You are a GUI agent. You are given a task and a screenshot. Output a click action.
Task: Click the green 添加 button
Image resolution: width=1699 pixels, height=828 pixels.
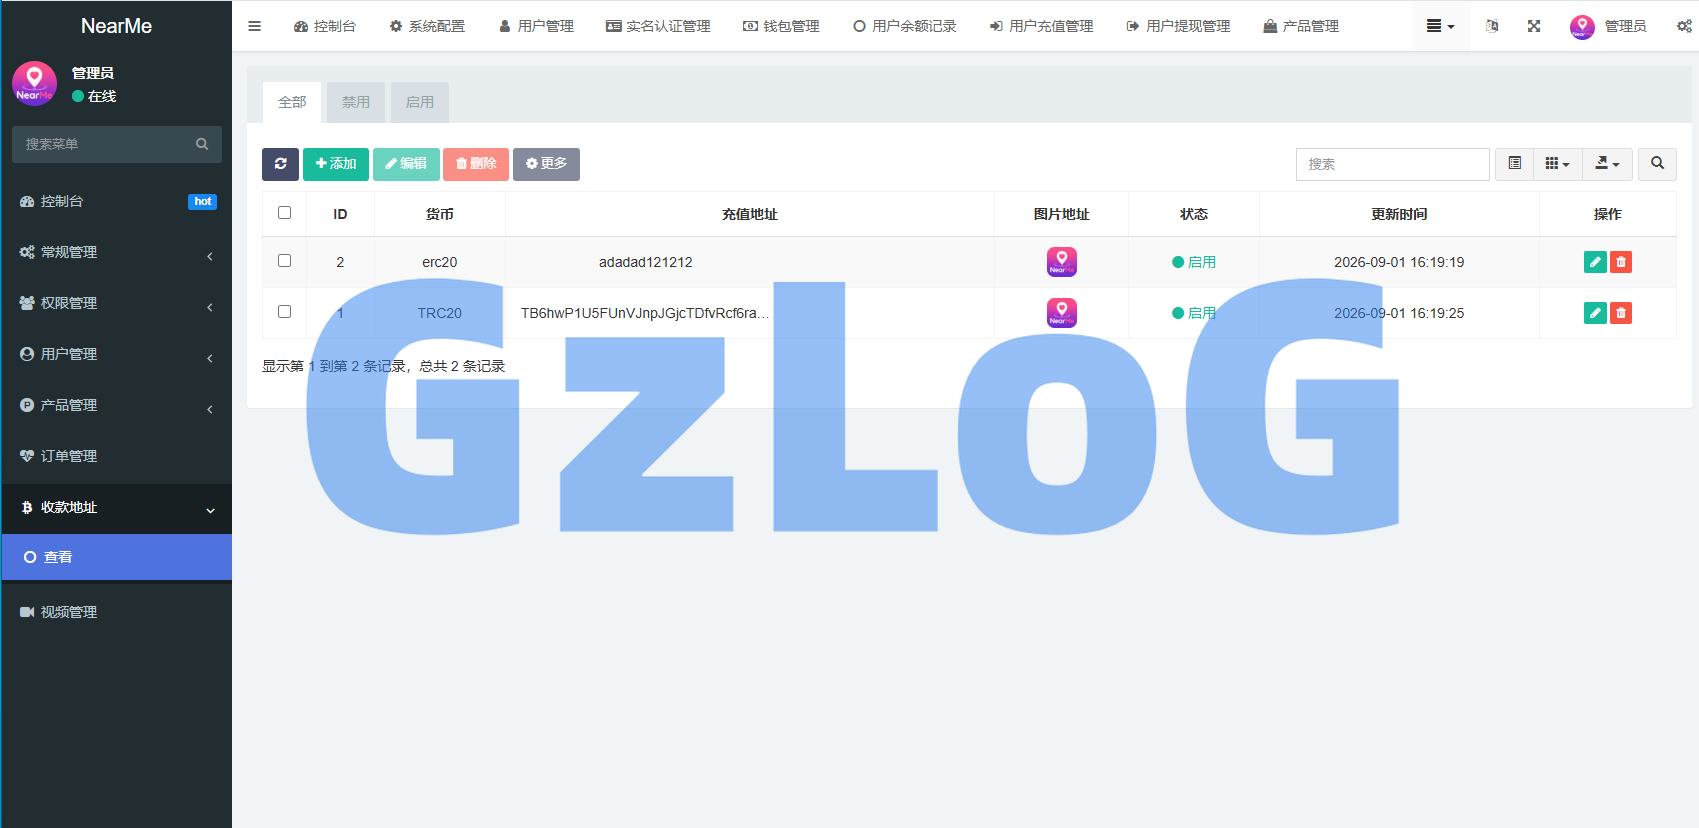coord(336,164)
